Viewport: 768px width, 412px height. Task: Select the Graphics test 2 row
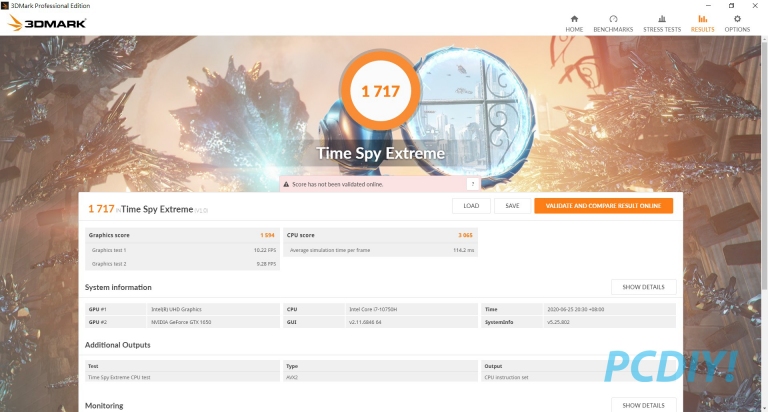[x=182, y=264]
